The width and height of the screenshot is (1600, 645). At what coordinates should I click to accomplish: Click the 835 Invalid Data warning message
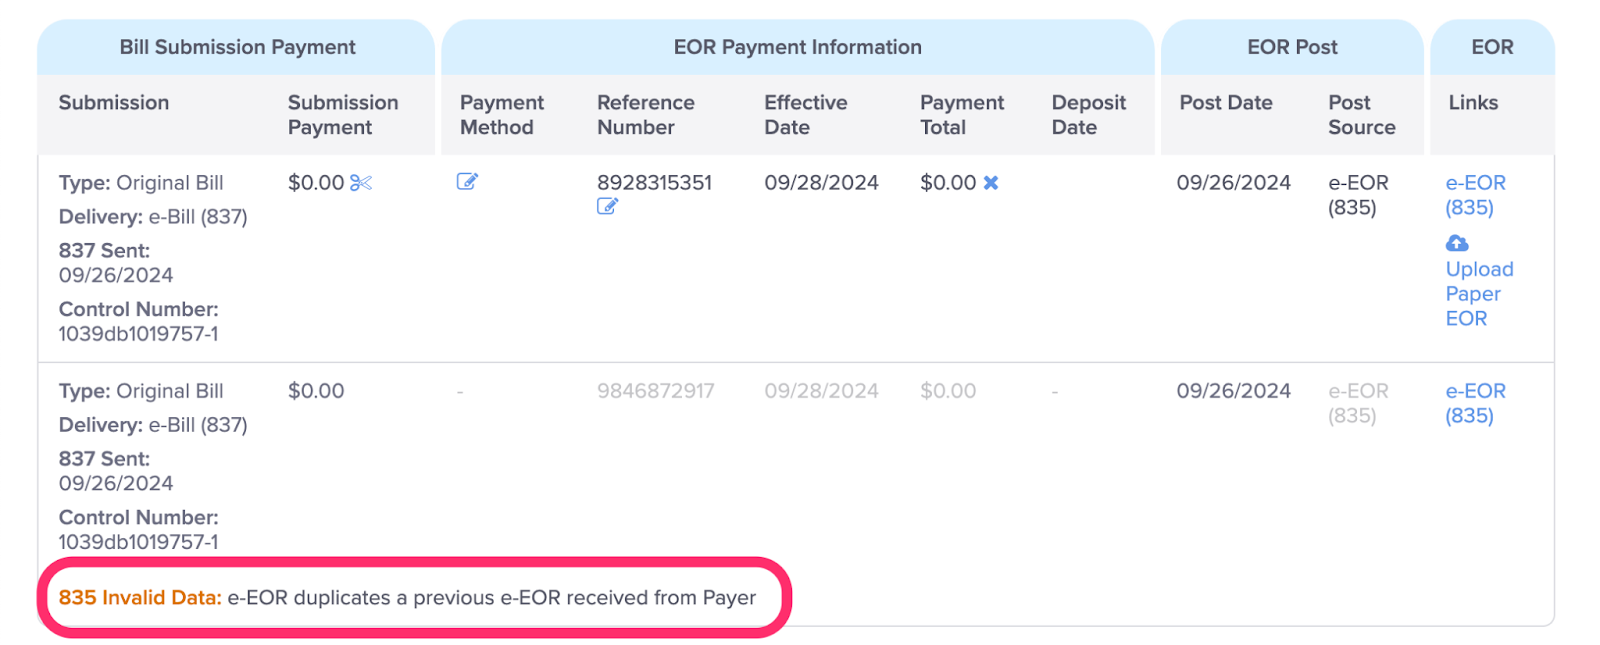407,598
